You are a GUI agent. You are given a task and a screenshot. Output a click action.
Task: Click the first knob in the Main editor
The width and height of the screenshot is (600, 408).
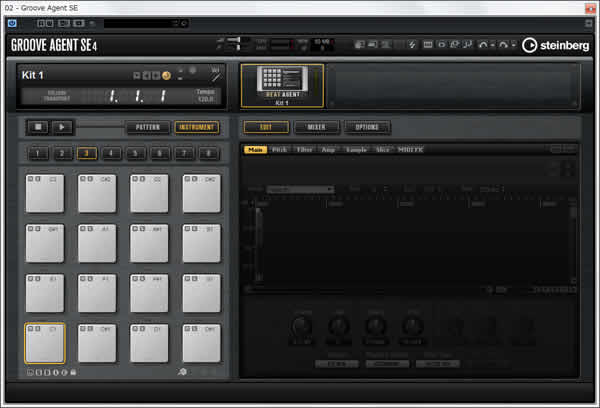tap(301, 326)
